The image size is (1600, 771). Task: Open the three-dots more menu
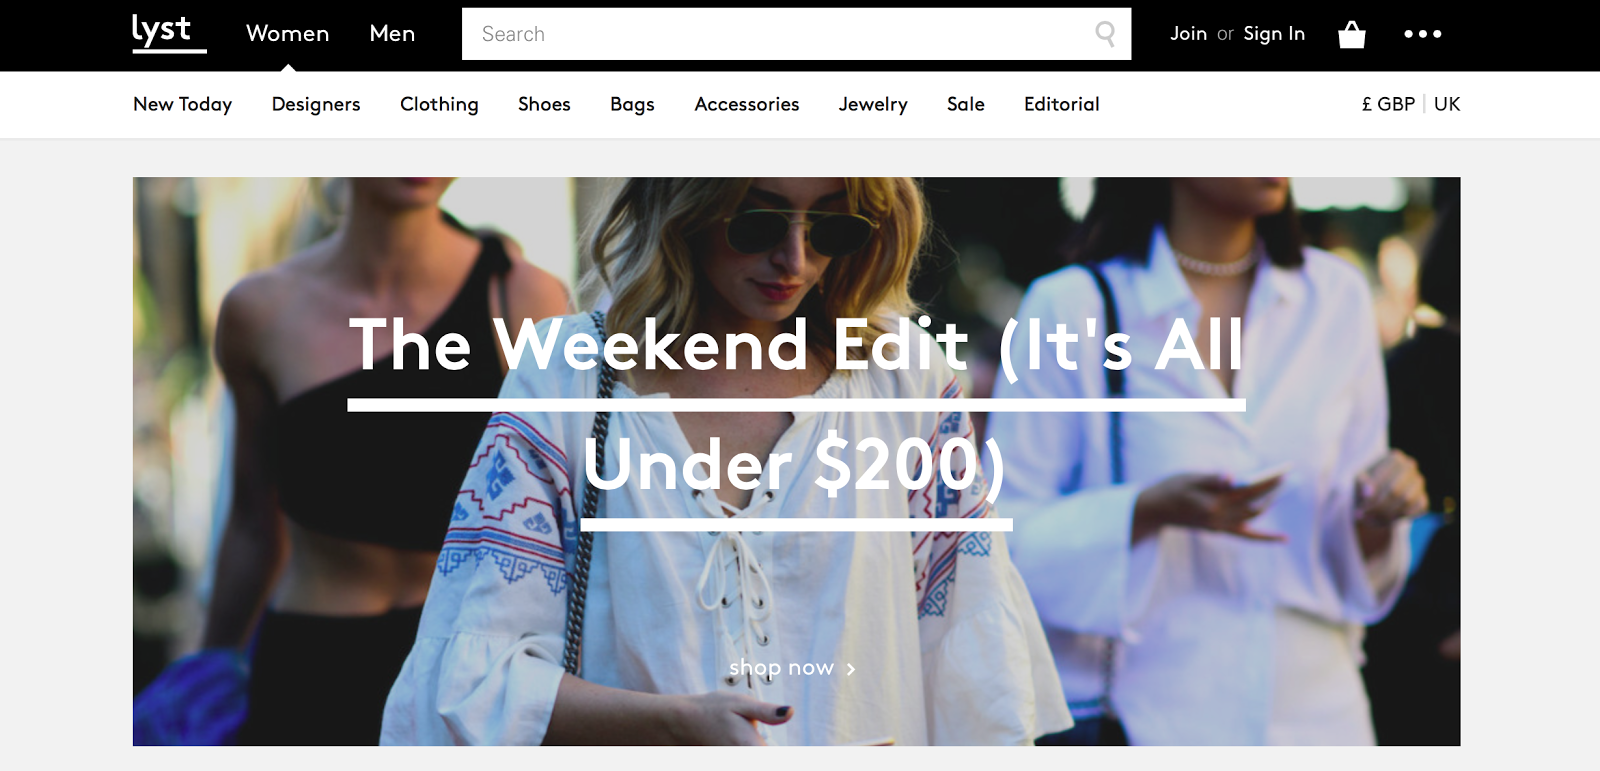[1422, 34]
